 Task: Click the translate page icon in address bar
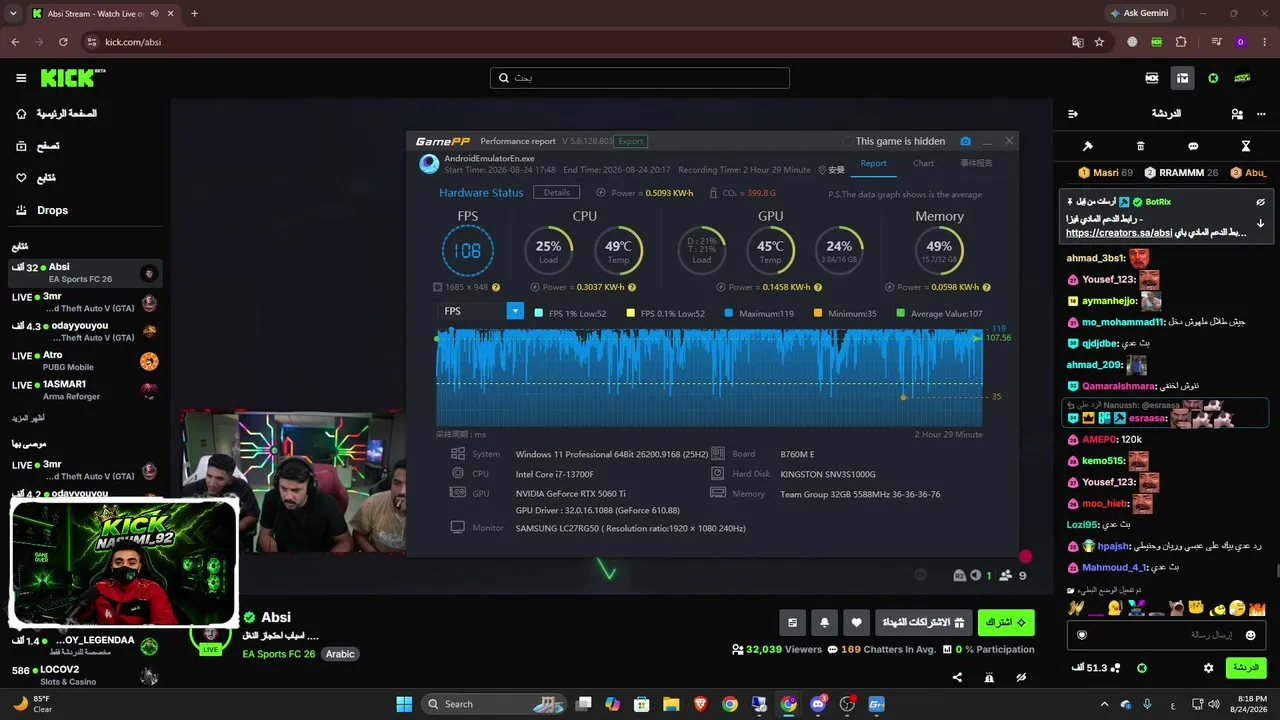[x=1077, y=42]
